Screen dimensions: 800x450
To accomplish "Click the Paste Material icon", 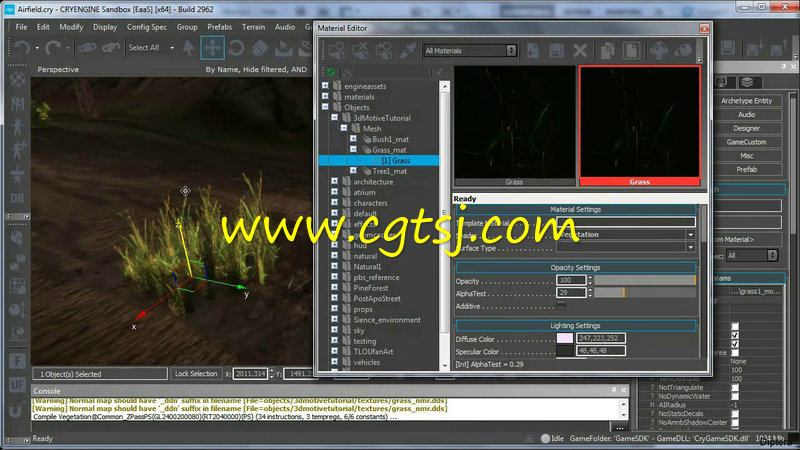I will (631, 51).
